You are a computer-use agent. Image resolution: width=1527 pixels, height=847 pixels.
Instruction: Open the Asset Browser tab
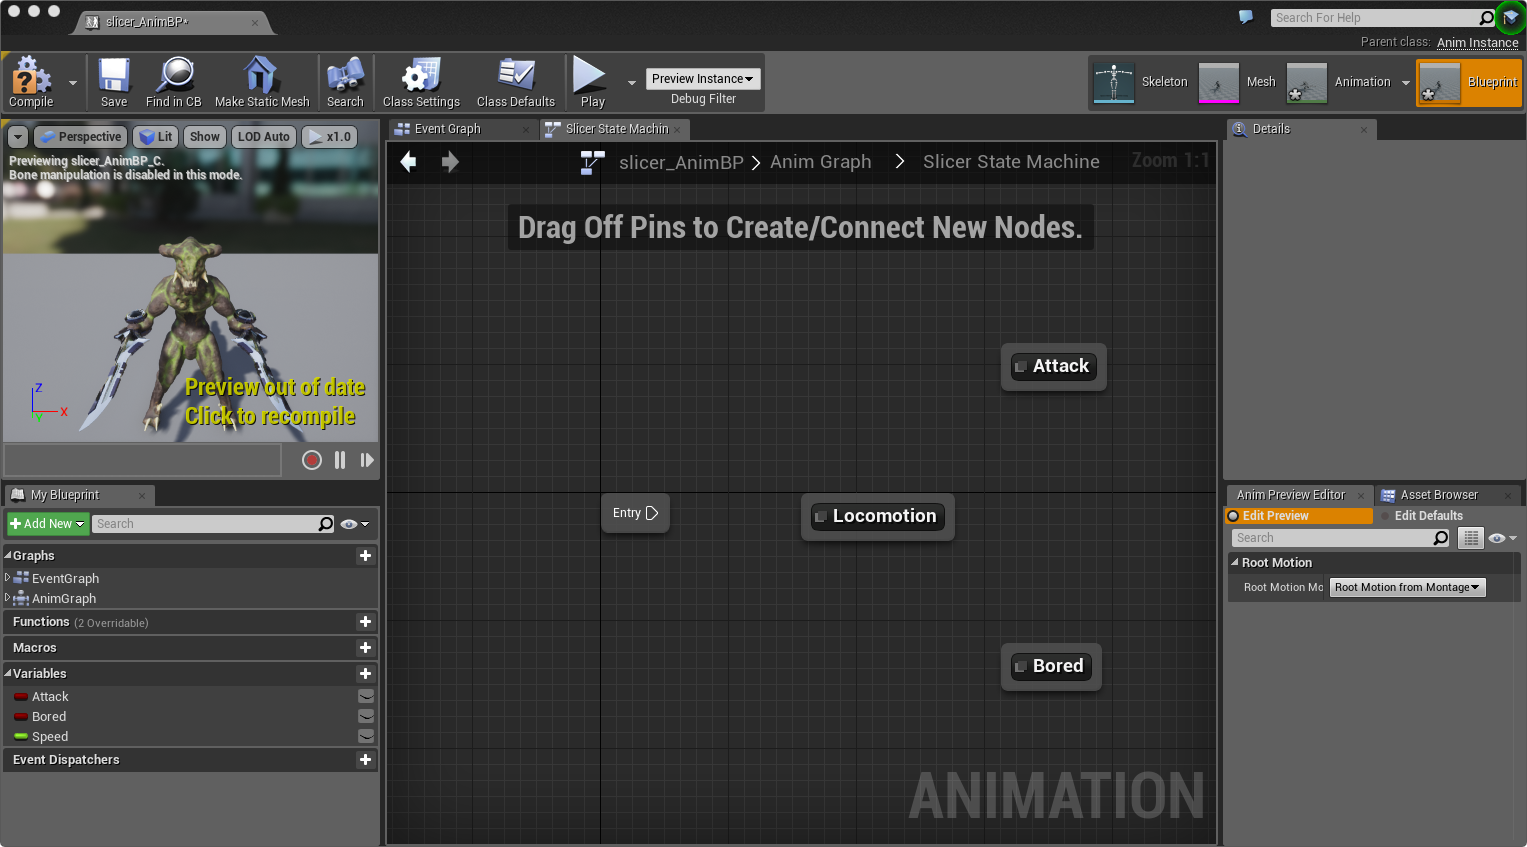[1438, 495]
